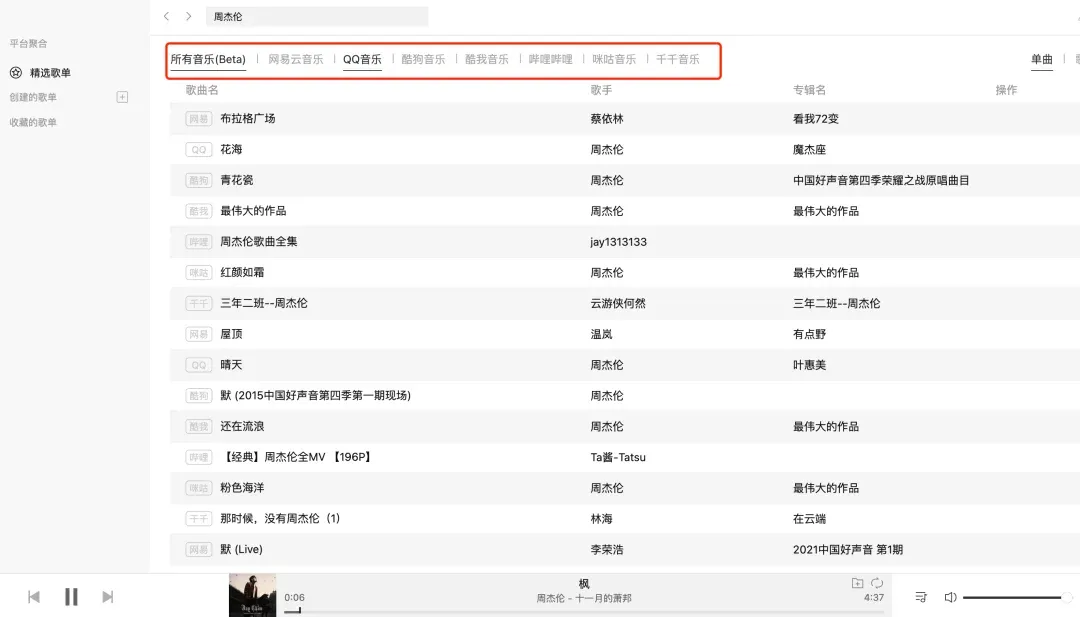Open the 千千音乐 tab
The width and height of the screenshot is (1080, 617).
pyautogui.click(x=678, y=59)
